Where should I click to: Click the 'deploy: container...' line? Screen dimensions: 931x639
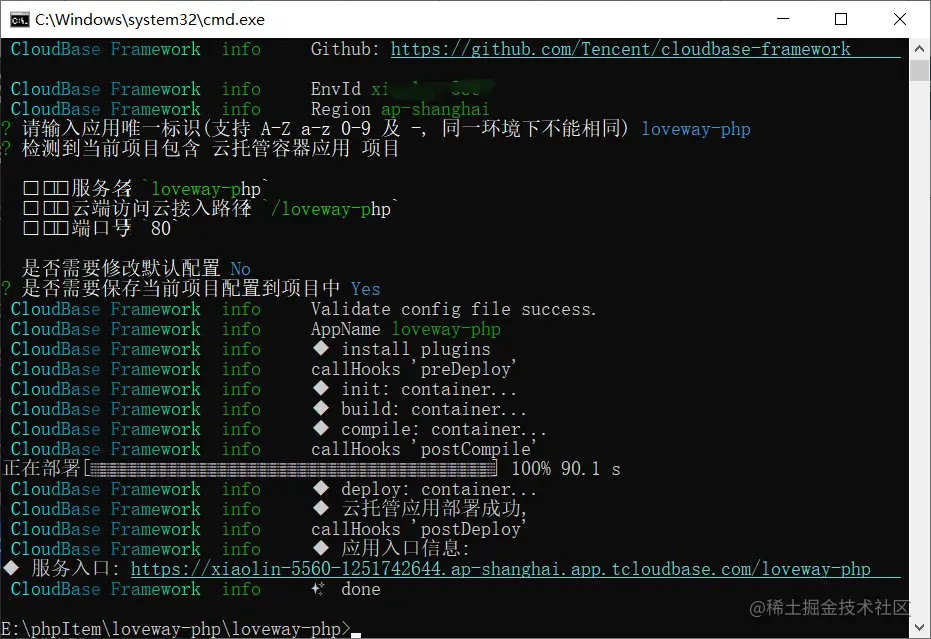tap(425, 489)
